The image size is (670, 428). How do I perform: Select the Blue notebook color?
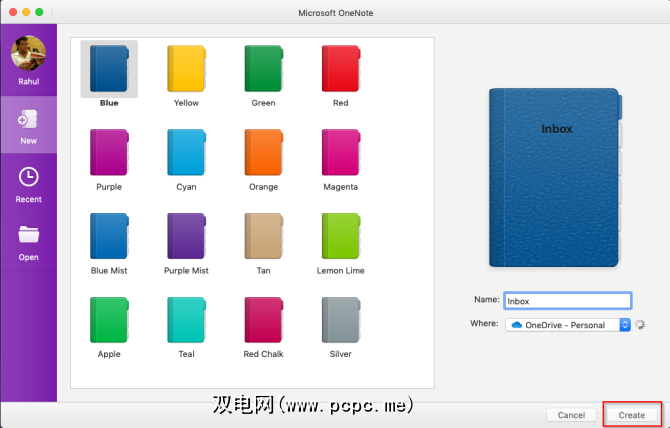[109, 69]
